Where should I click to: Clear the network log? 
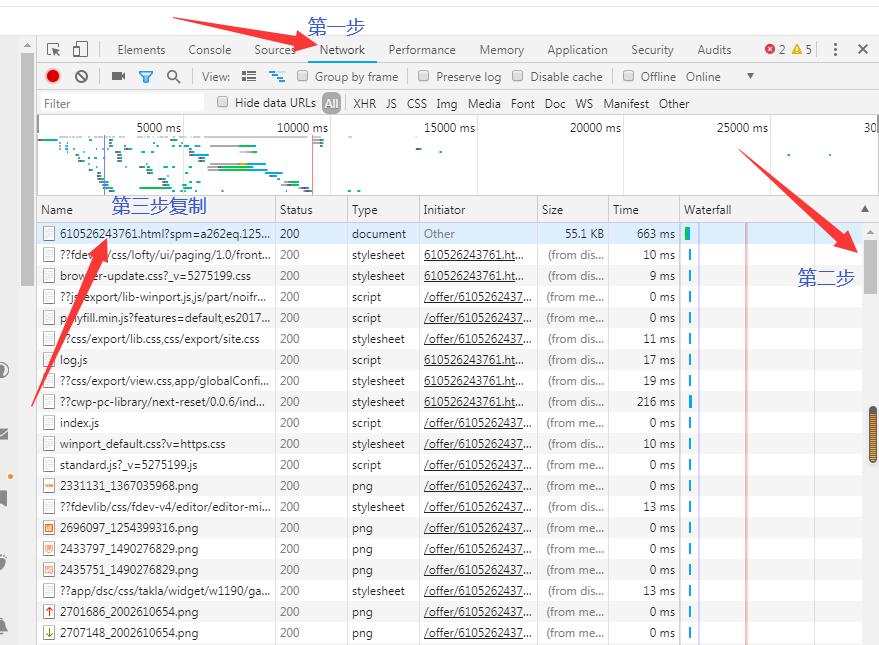(81, 76)
